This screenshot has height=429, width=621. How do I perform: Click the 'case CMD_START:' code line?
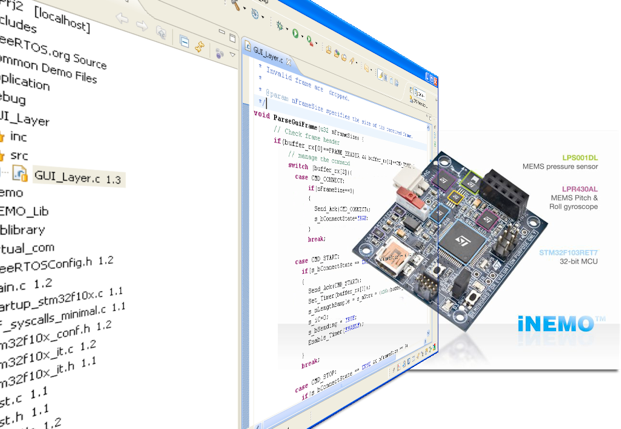(316, 259)
